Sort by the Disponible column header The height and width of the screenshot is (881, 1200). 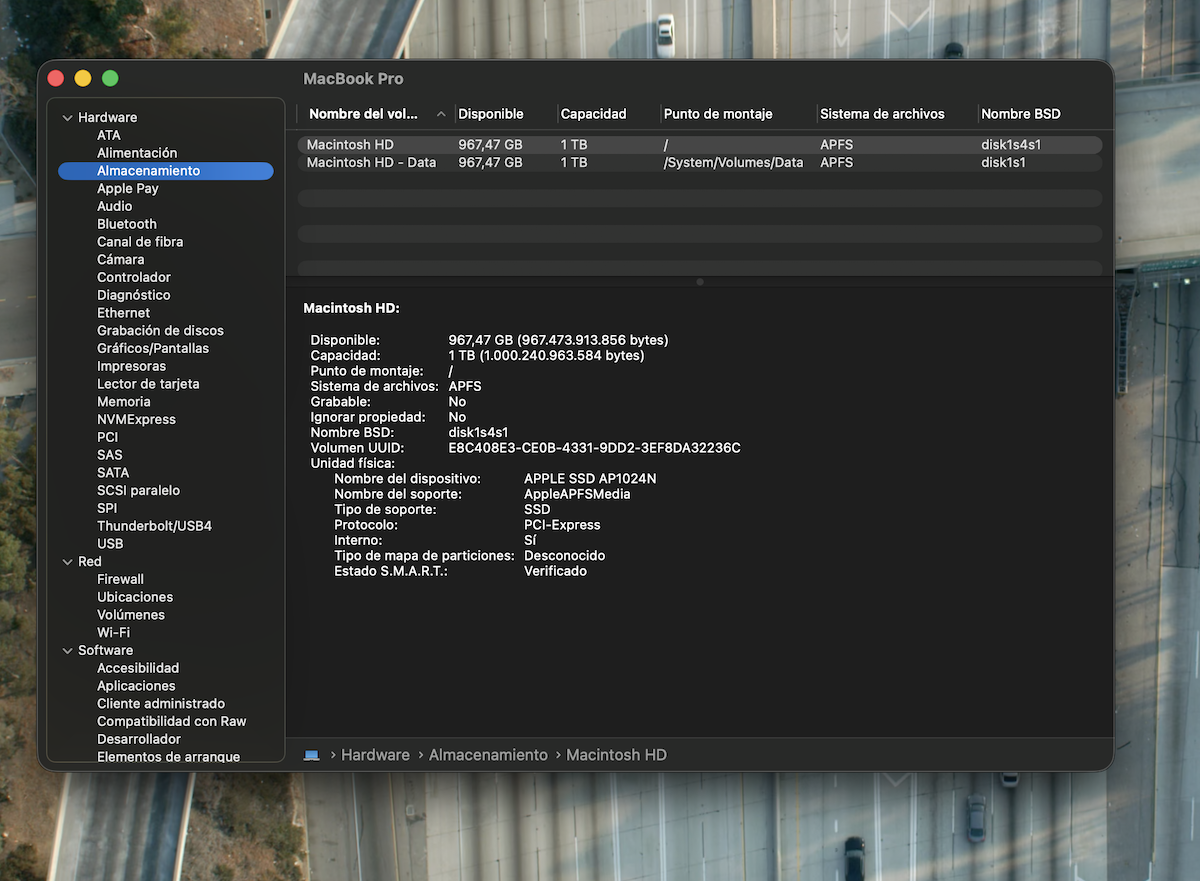click(490, 114)
